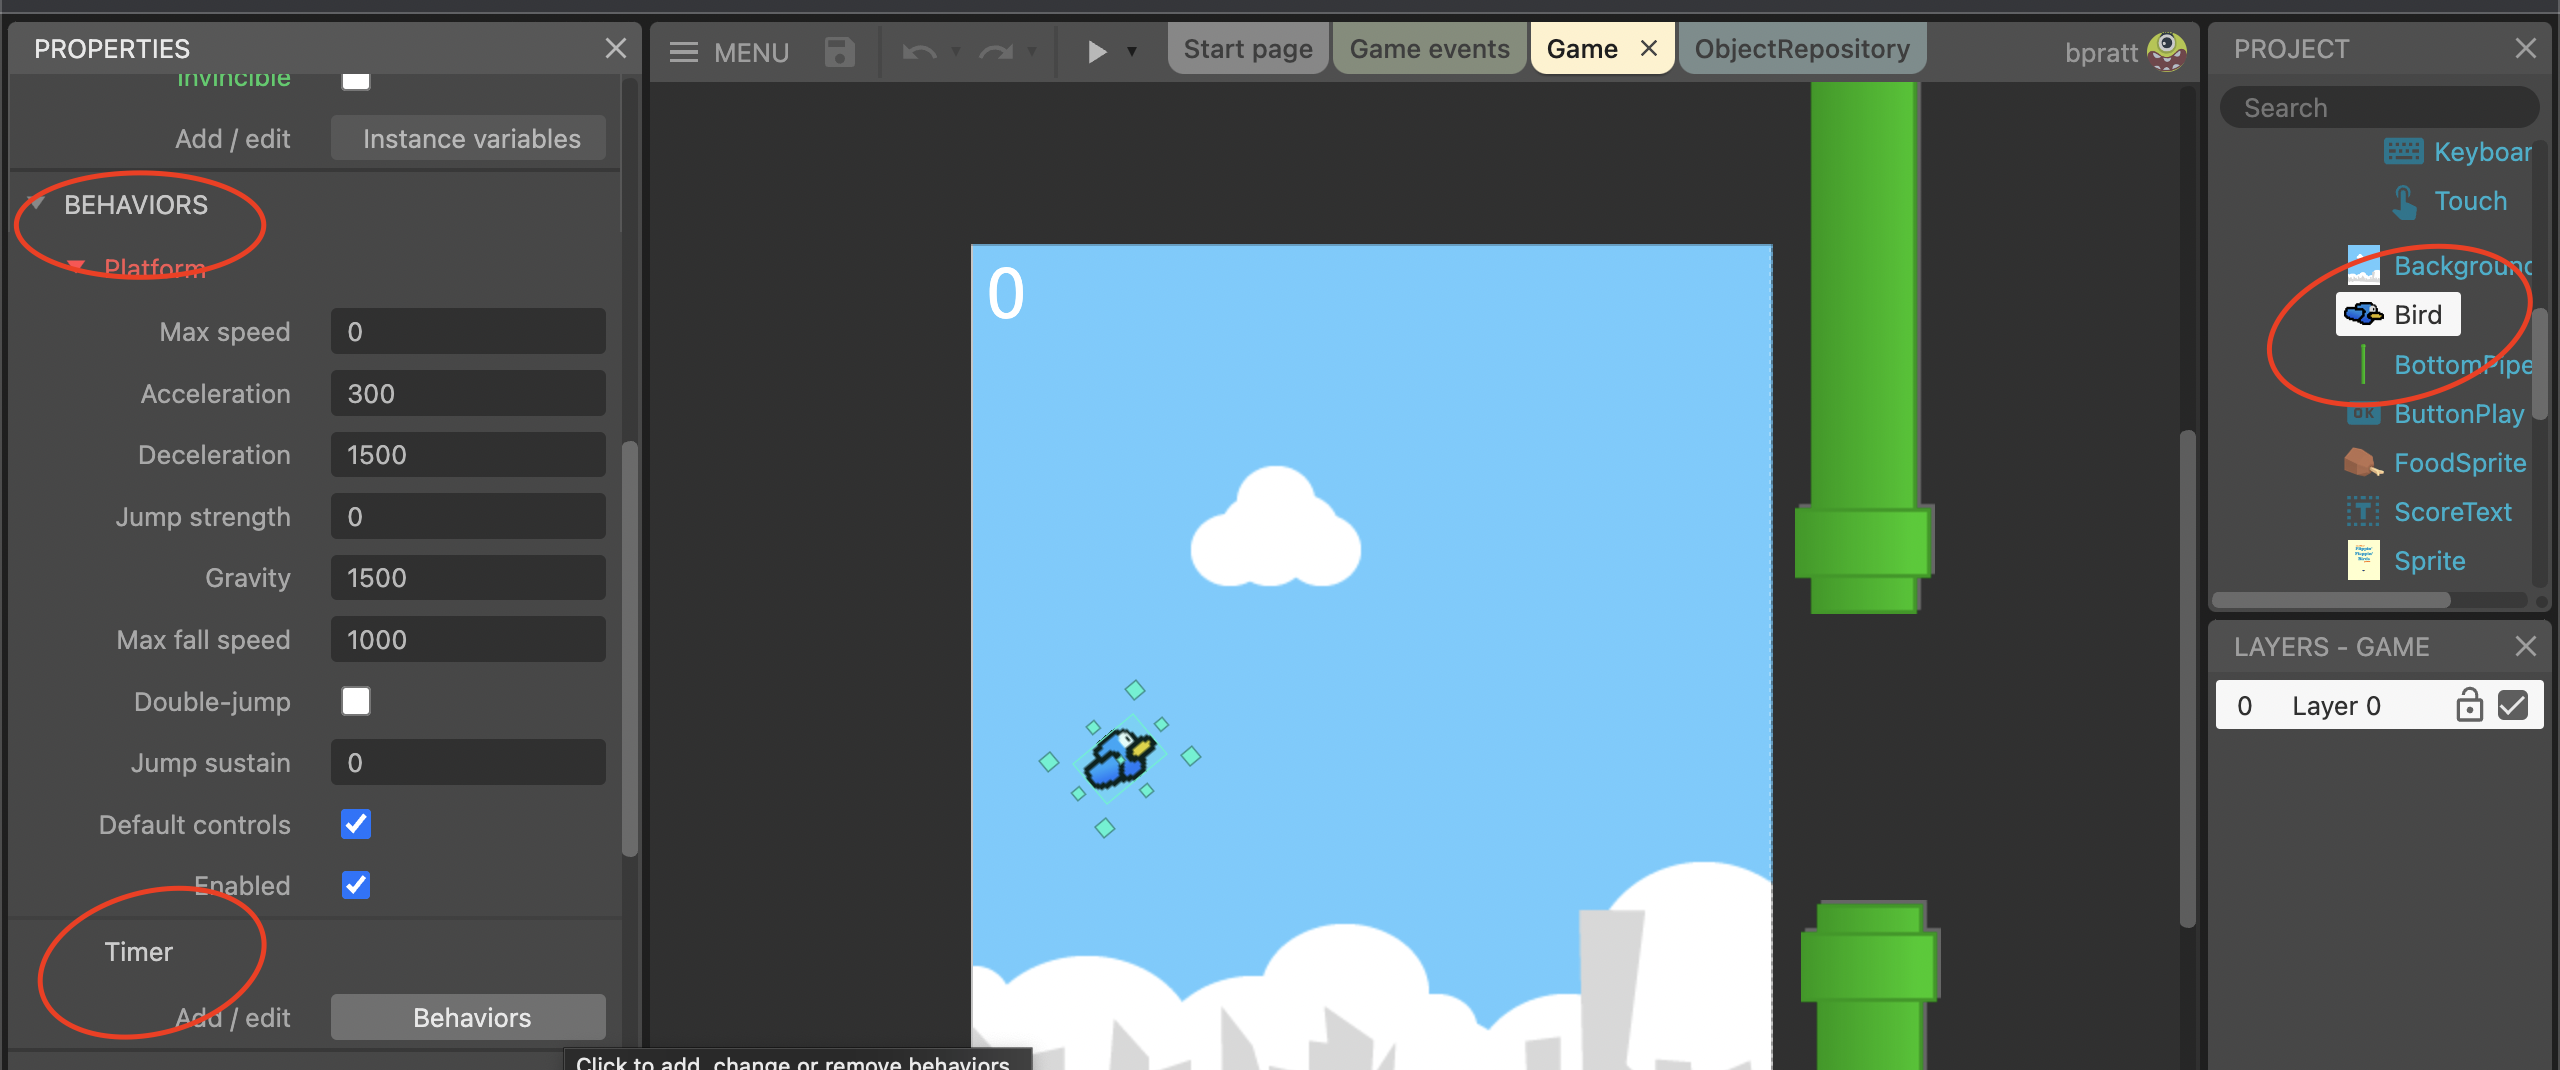The width and height of the screenshot is (2560, 1070).
Task: Switch to the Game events tab
Action: click(x=1430, y=49)
